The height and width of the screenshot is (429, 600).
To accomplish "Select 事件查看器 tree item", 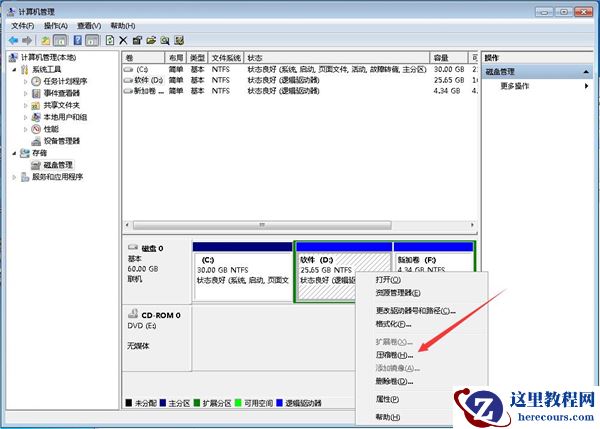I will point(62,93).
